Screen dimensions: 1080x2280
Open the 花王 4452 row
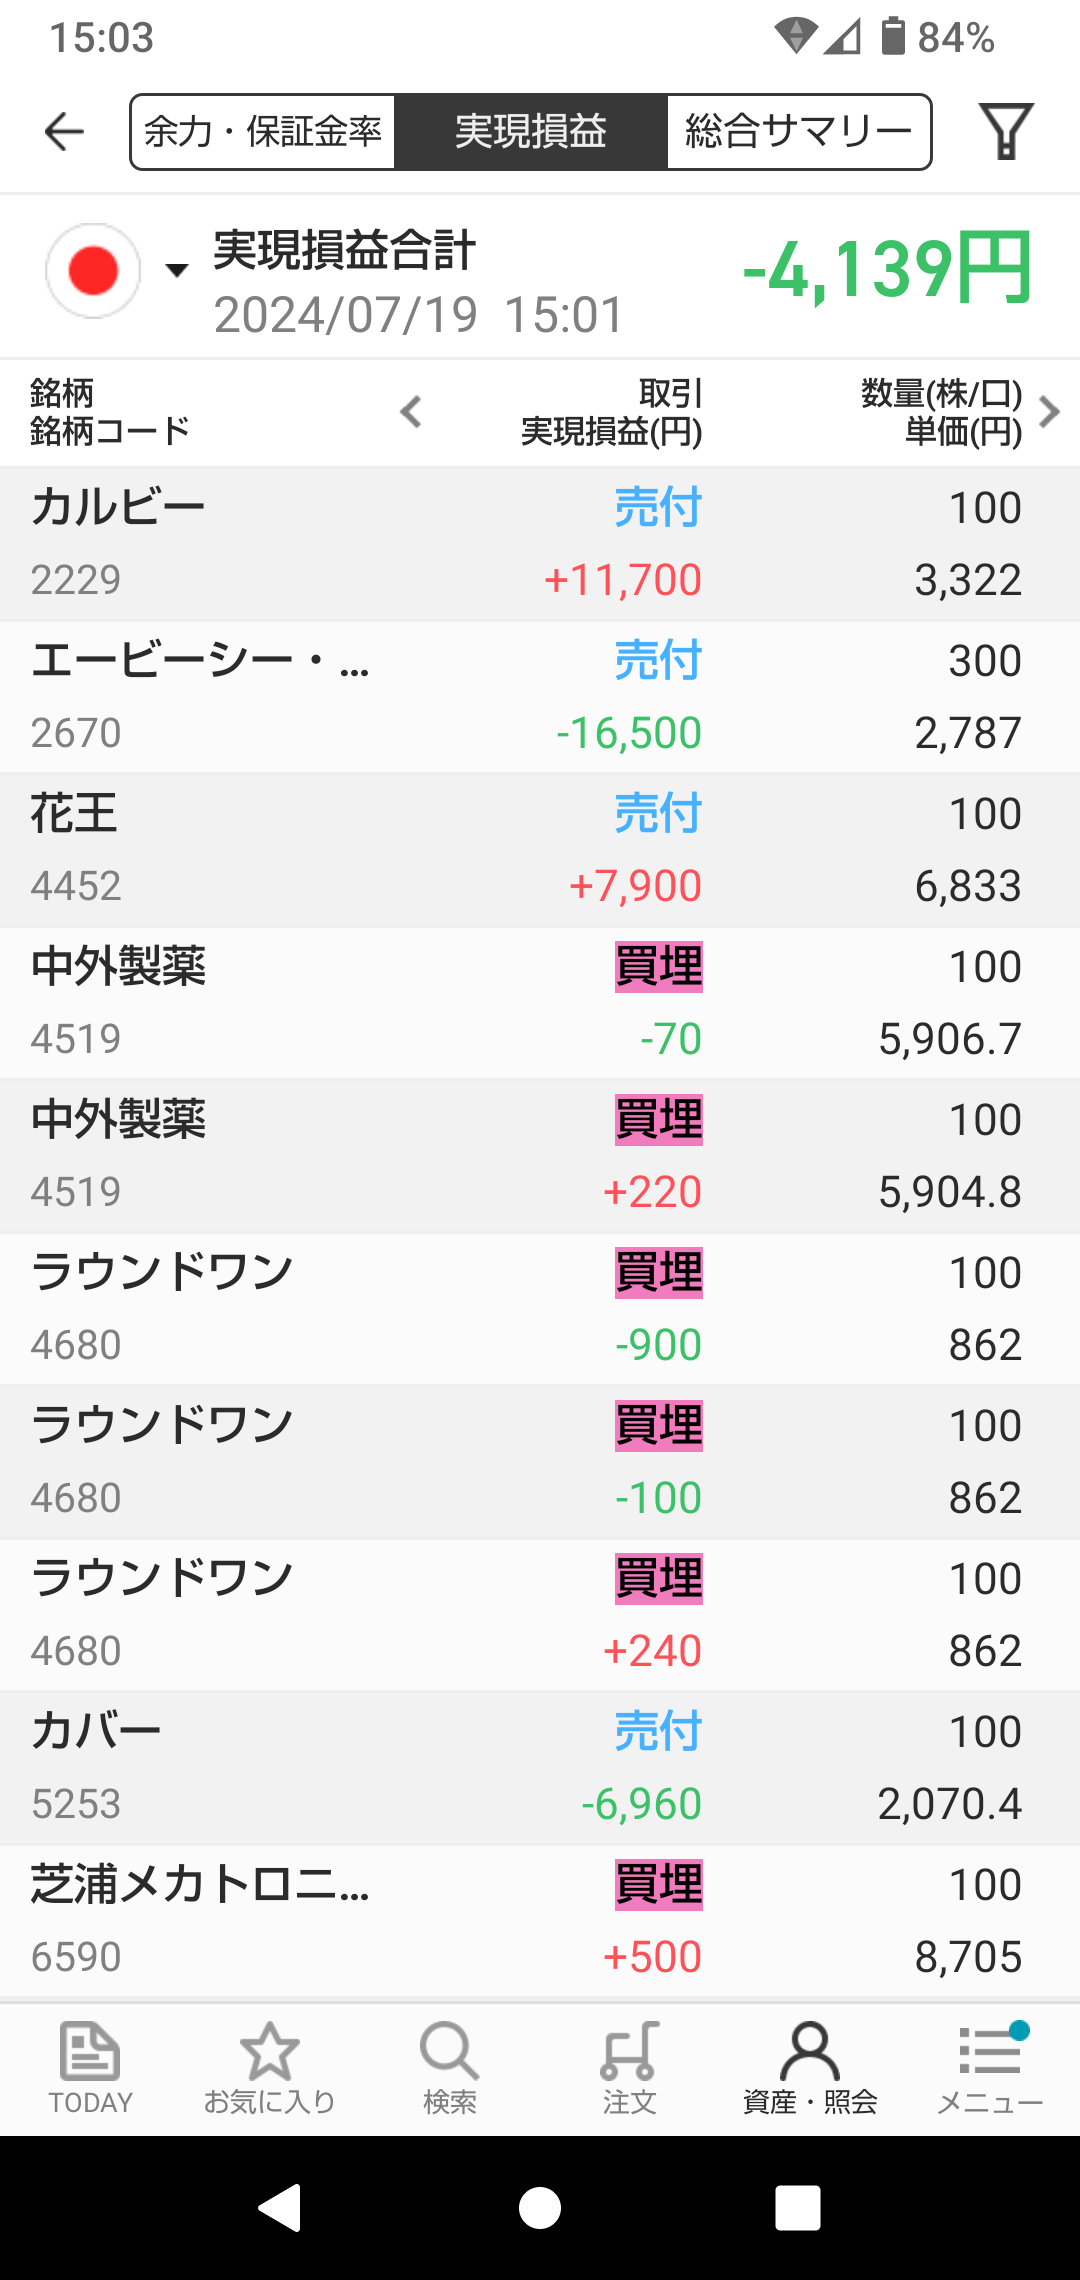tap(540, 850)
